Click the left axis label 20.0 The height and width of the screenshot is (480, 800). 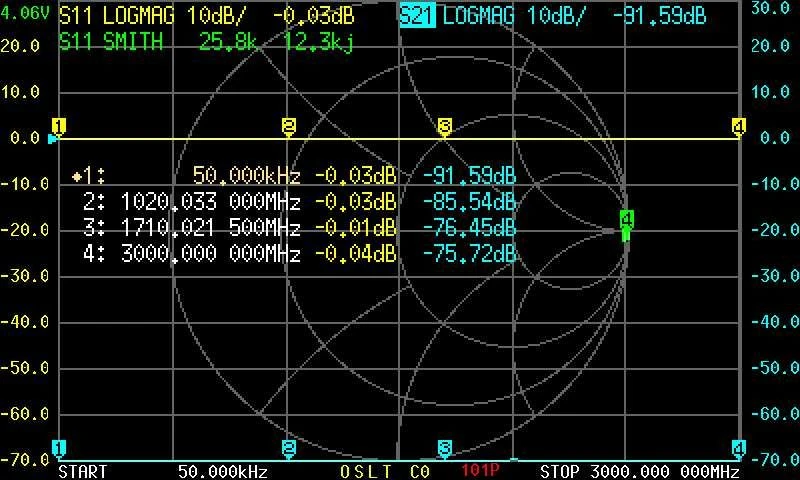point(20,46)
